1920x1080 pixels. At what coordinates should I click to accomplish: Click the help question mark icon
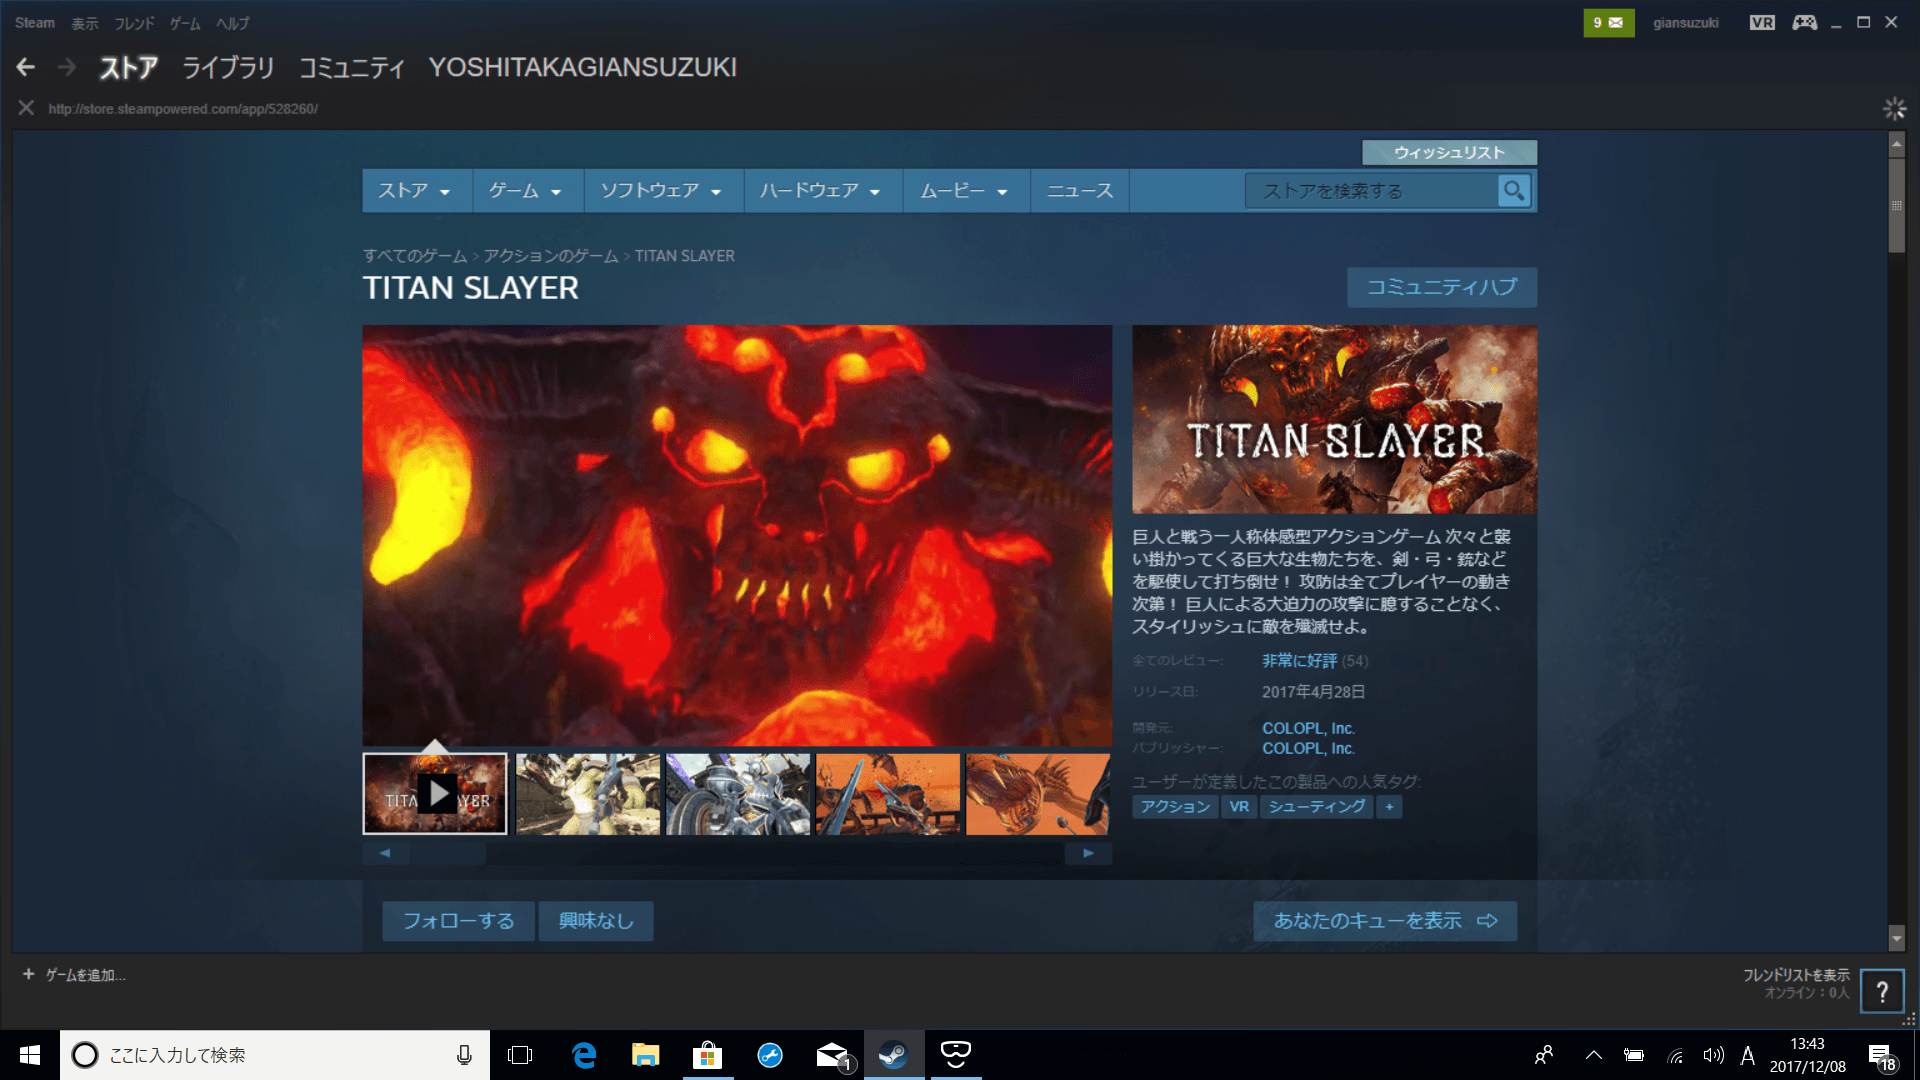point(1883,991)
